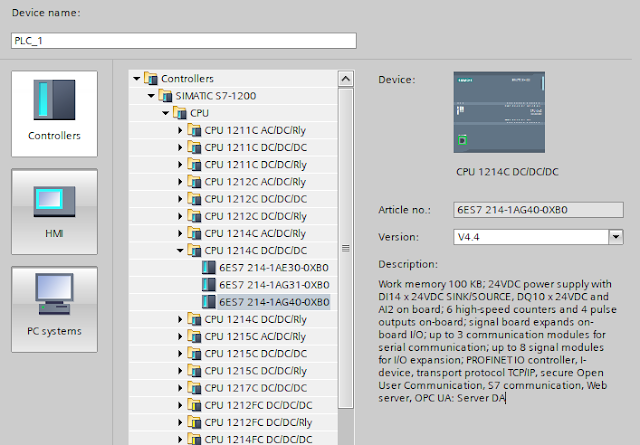
Task: Click folder icon of CPU 1211C AC/DC/Rly
Action: point(194,130)
